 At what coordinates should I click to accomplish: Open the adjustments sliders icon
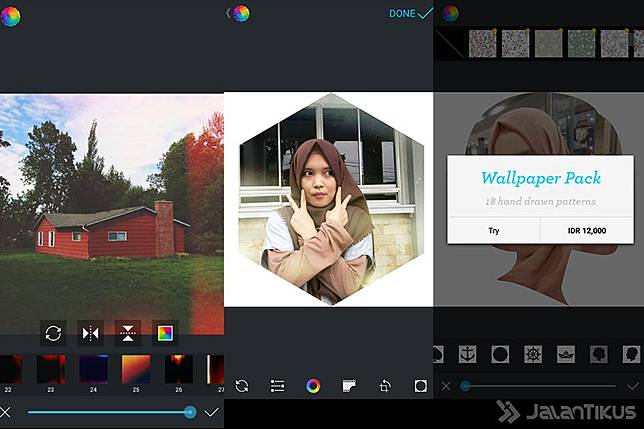(x=278, y=386)
